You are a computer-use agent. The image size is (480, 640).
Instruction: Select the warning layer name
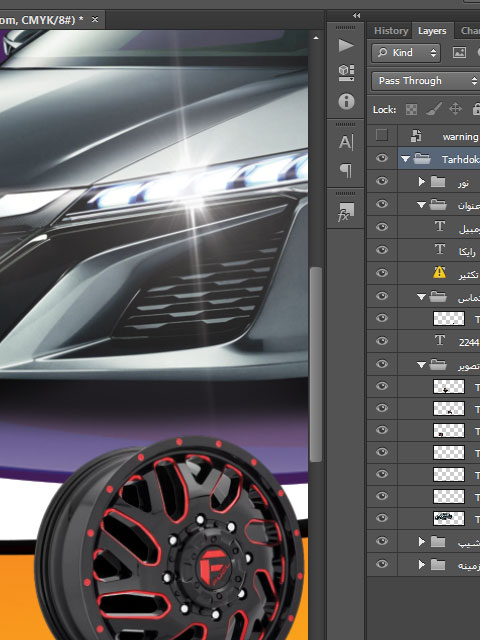(x=461, y=137)
